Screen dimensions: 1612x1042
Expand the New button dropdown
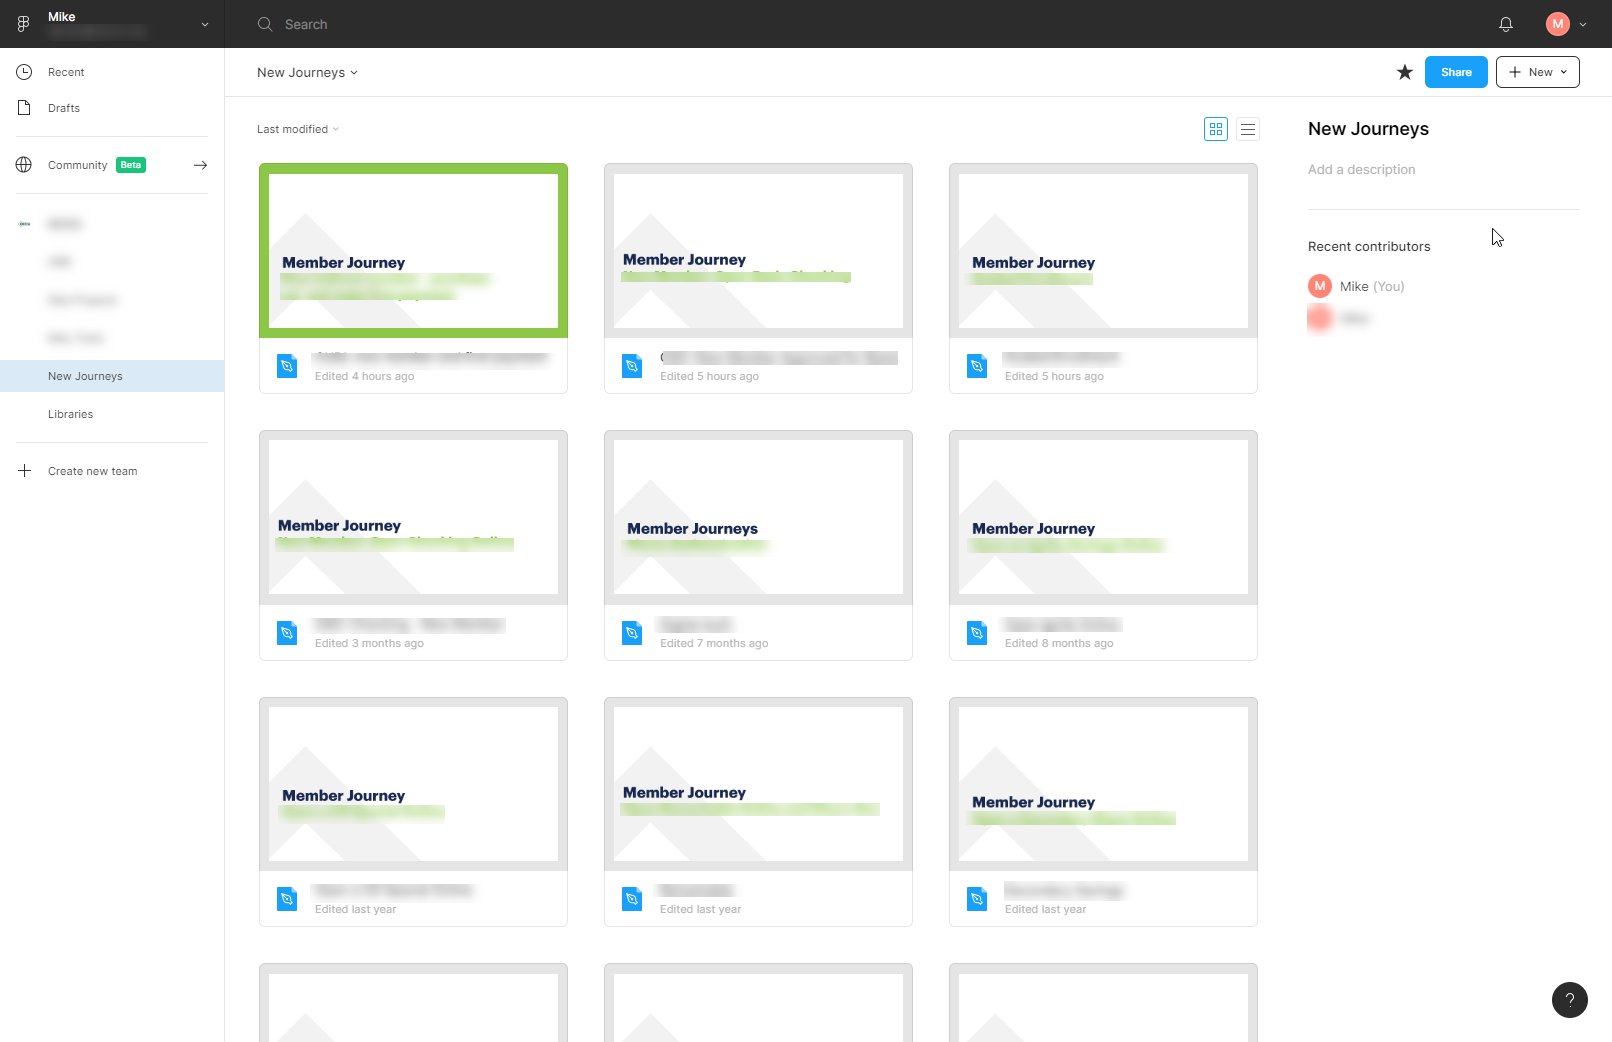(x=1563, y=72)
